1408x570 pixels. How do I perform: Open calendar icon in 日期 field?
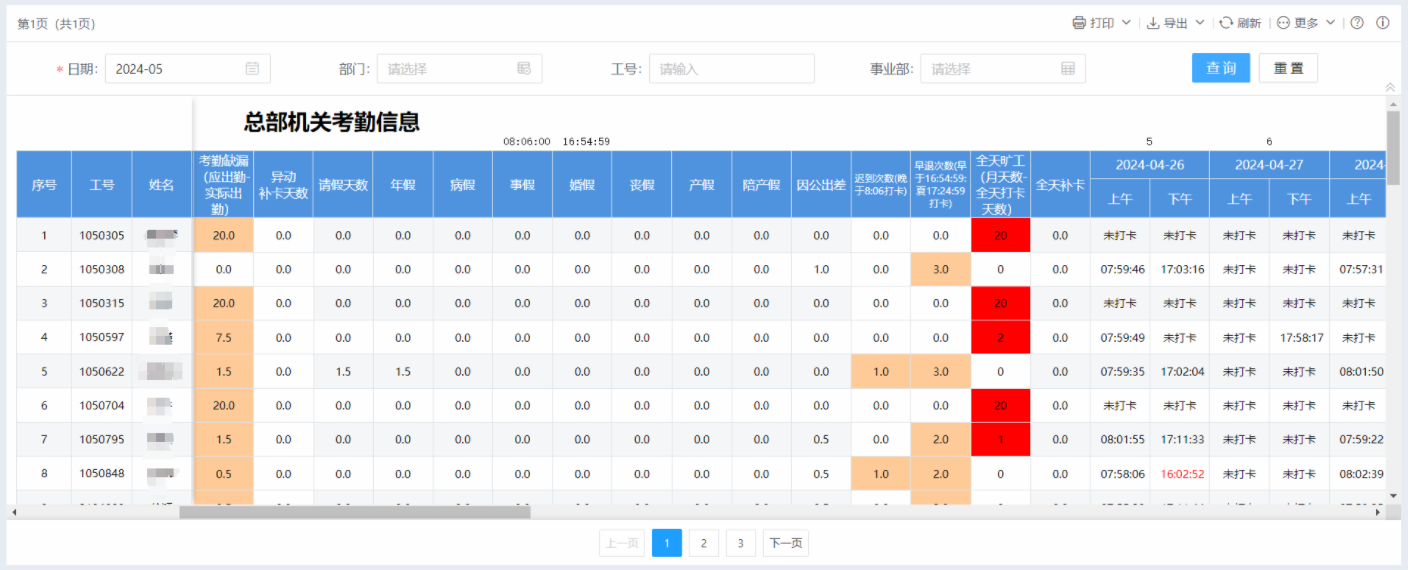[x=252, y=68]
